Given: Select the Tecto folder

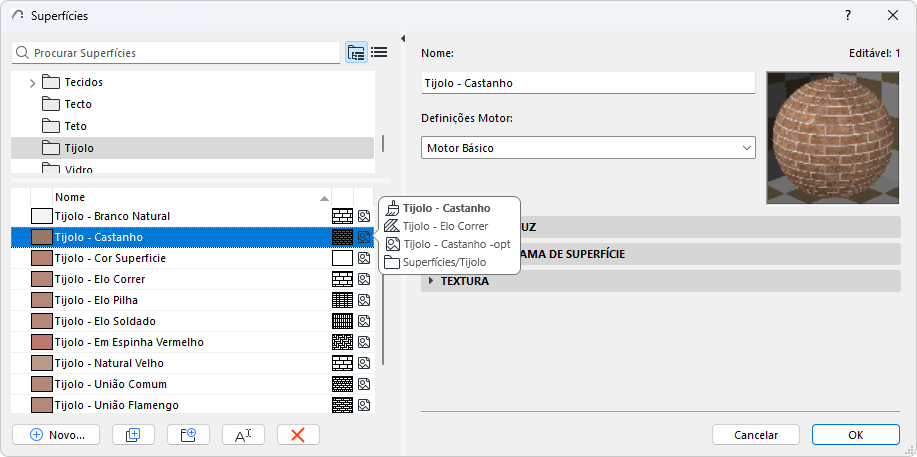Looking at the screenshot, I should click(78, 104).
